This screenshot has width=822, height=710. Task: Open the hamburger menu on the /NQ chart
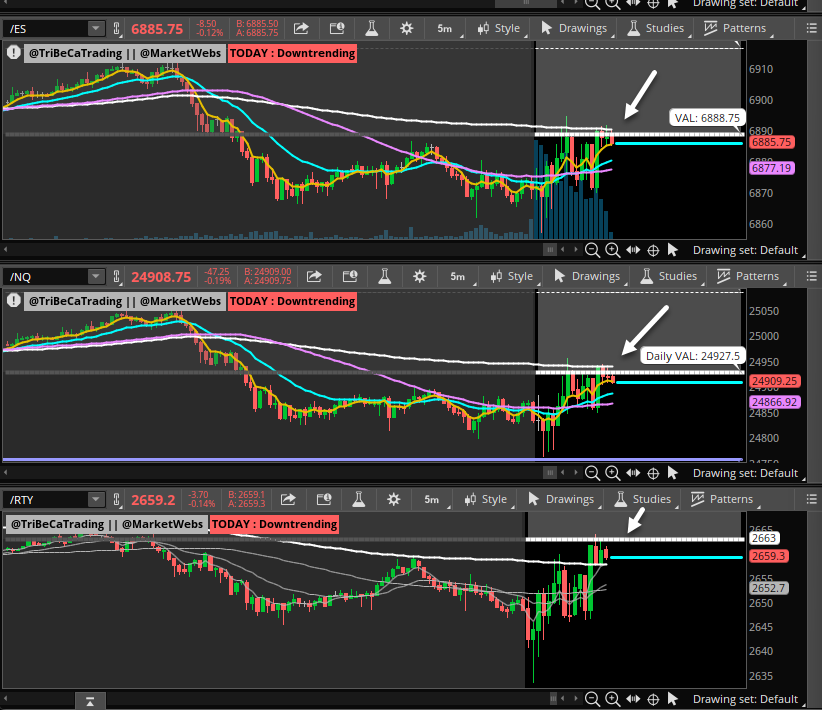click(x=811, y=276)
